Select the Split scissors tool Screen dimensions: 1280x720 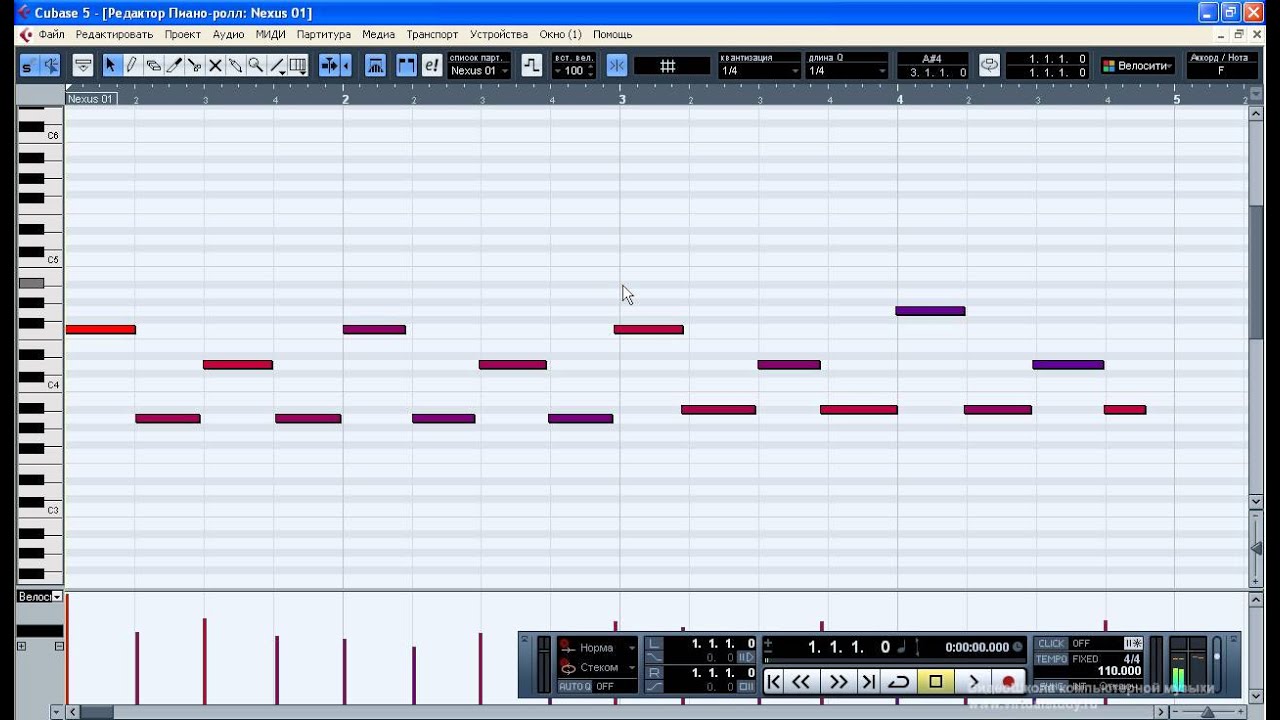tap(194, 66)
